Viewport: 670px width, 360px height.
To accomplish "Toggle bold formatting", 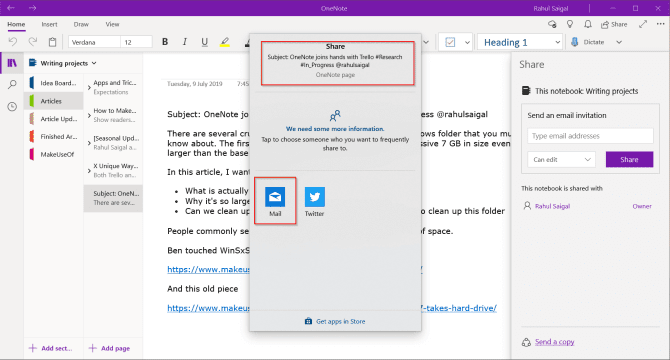I will tap(165, 42).
